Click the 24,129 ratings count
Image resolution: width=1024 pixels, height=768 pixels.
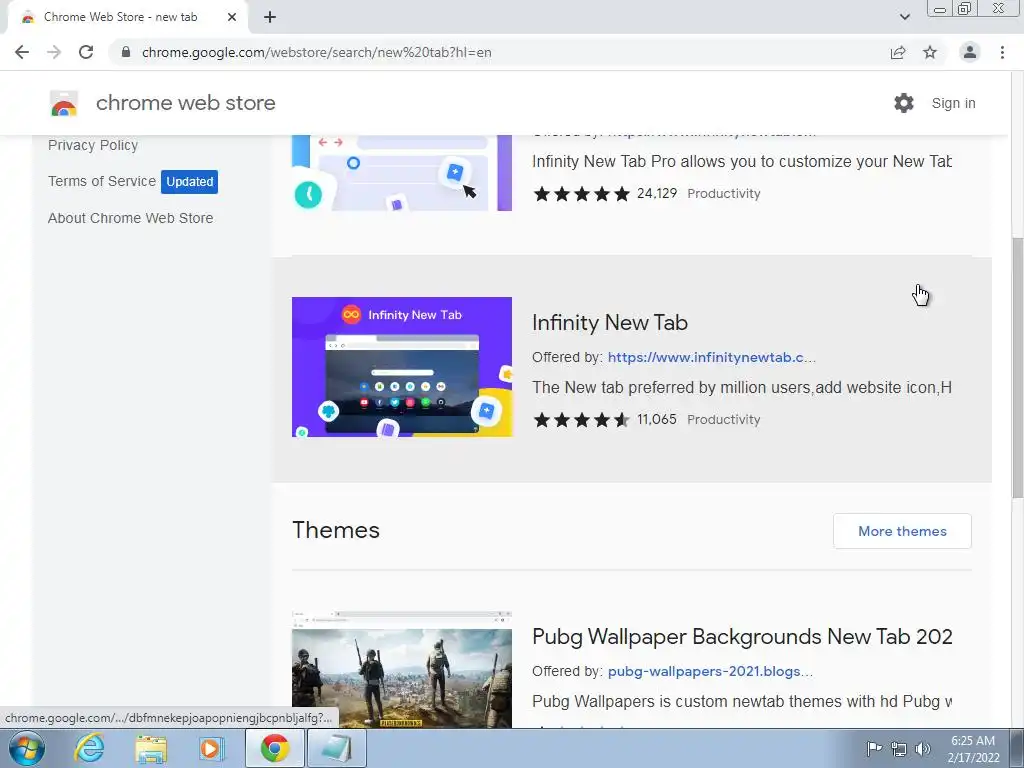(657, 193)
